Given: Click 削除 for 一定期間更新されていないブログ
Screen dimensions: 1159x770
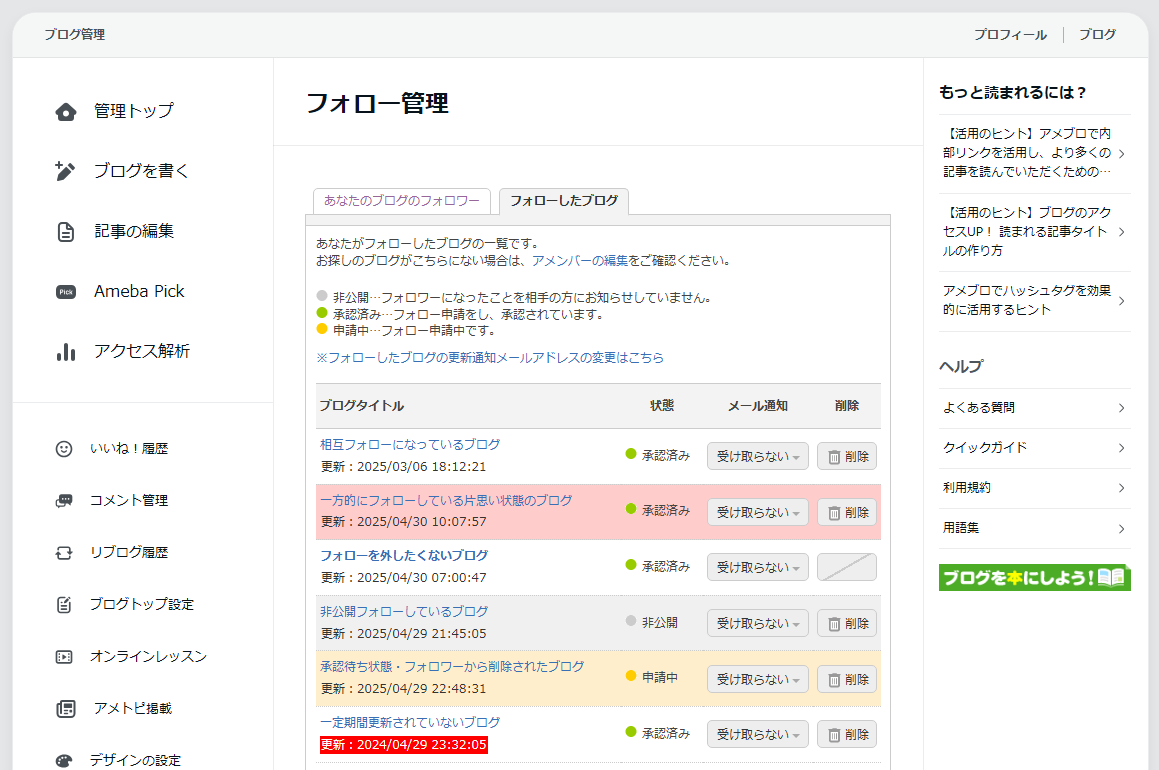Looking at the screenshot, I should tap(847, 735).
